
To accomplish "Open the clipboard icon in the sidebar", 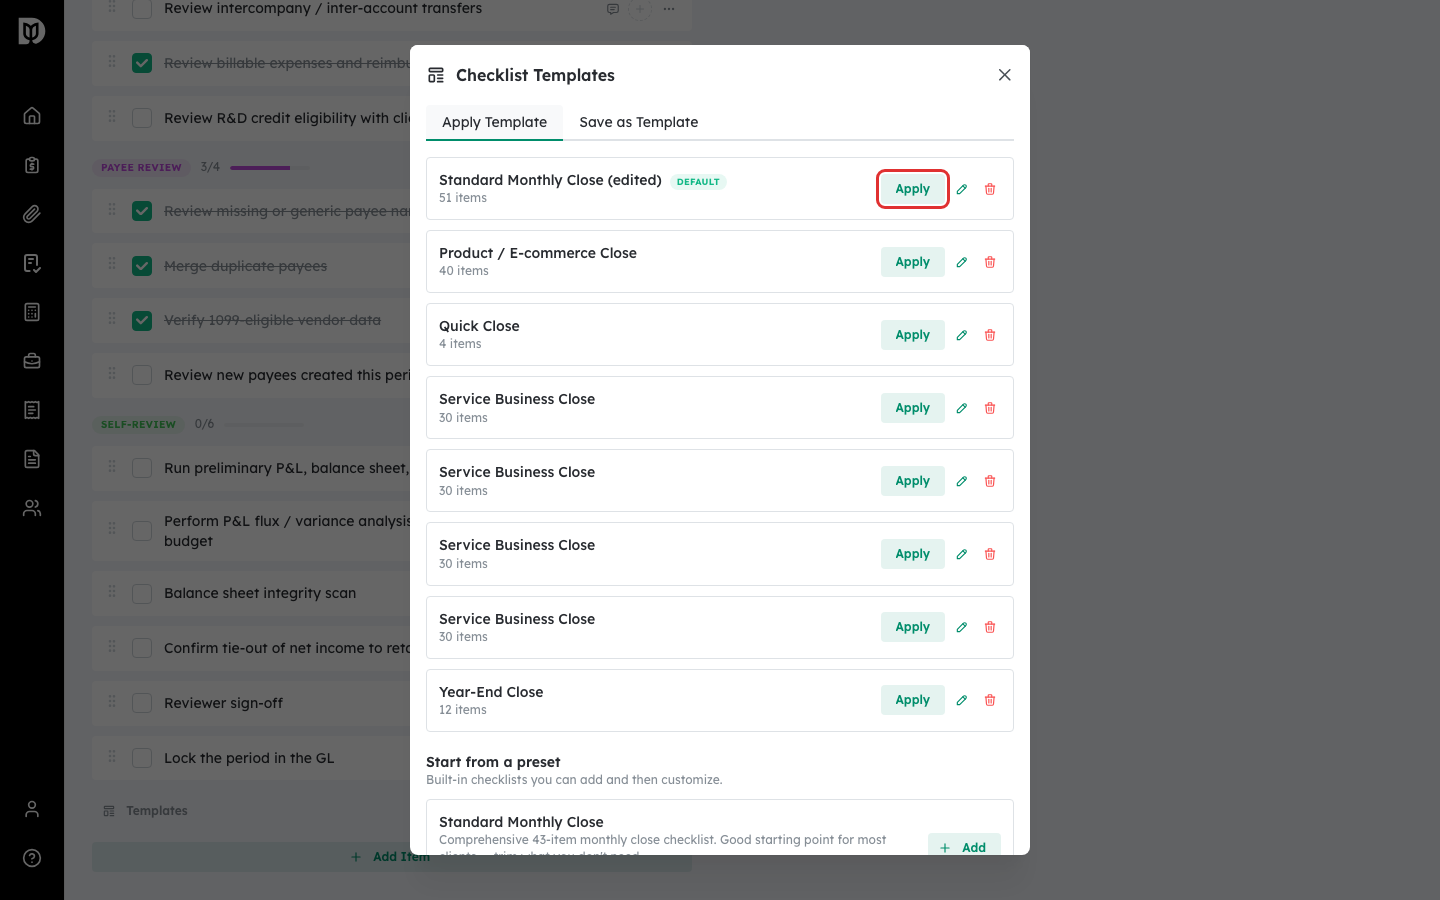I will (32, 165).
